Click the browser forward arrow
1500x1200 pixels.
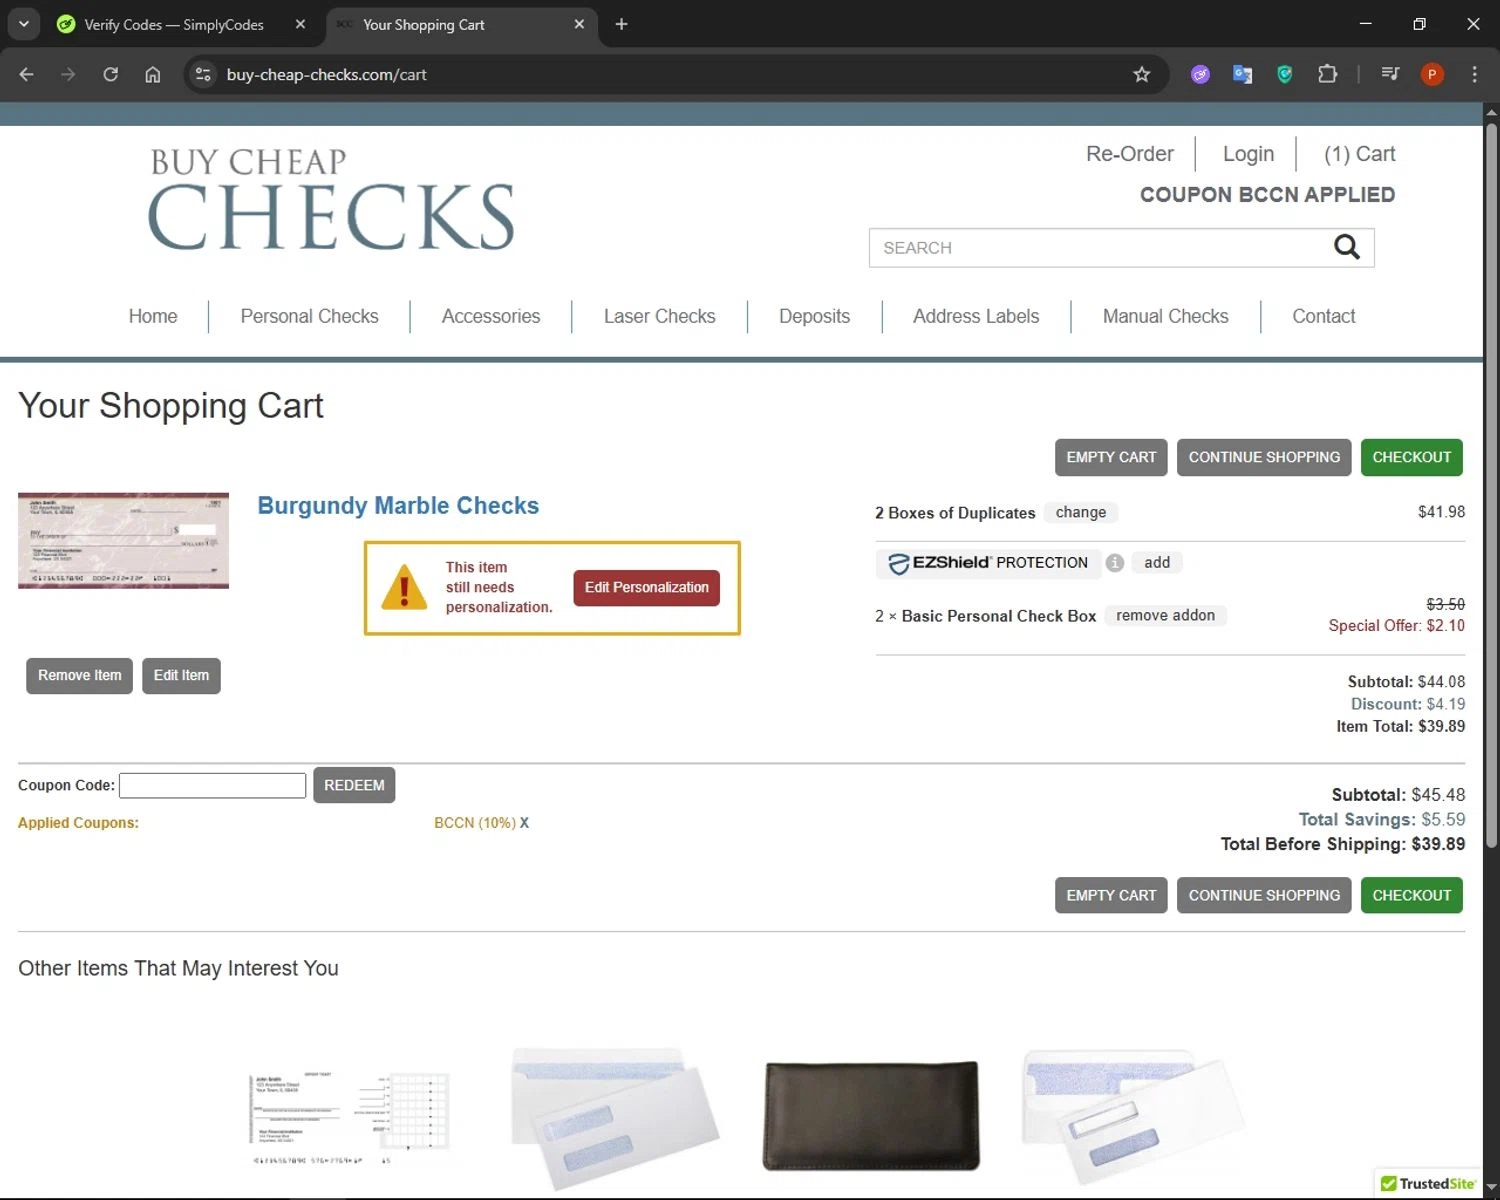[68, 74]
